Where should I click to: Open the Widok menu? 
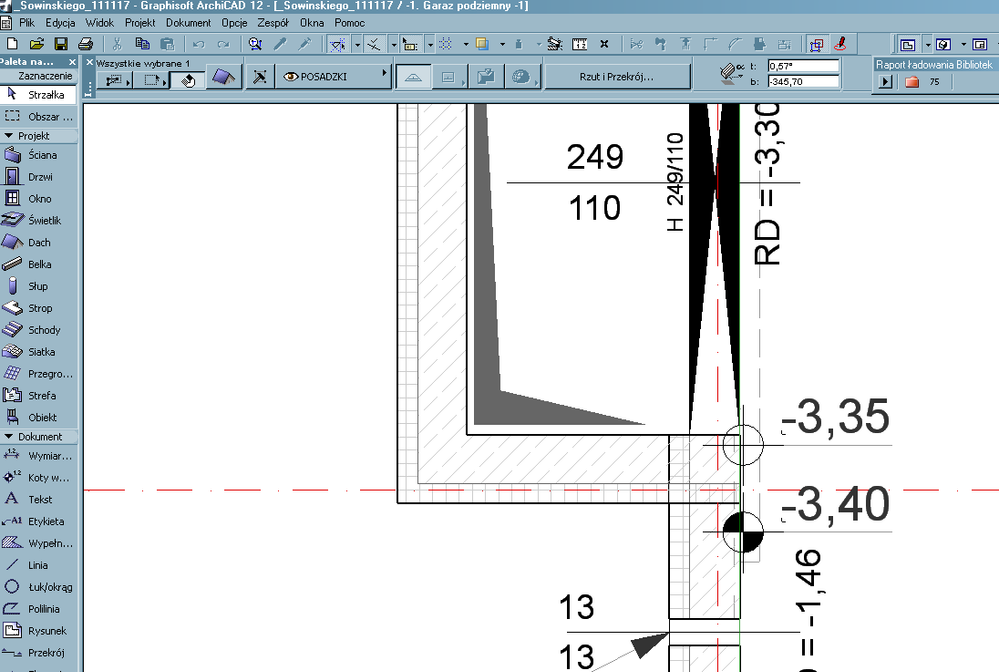[99, 22]
